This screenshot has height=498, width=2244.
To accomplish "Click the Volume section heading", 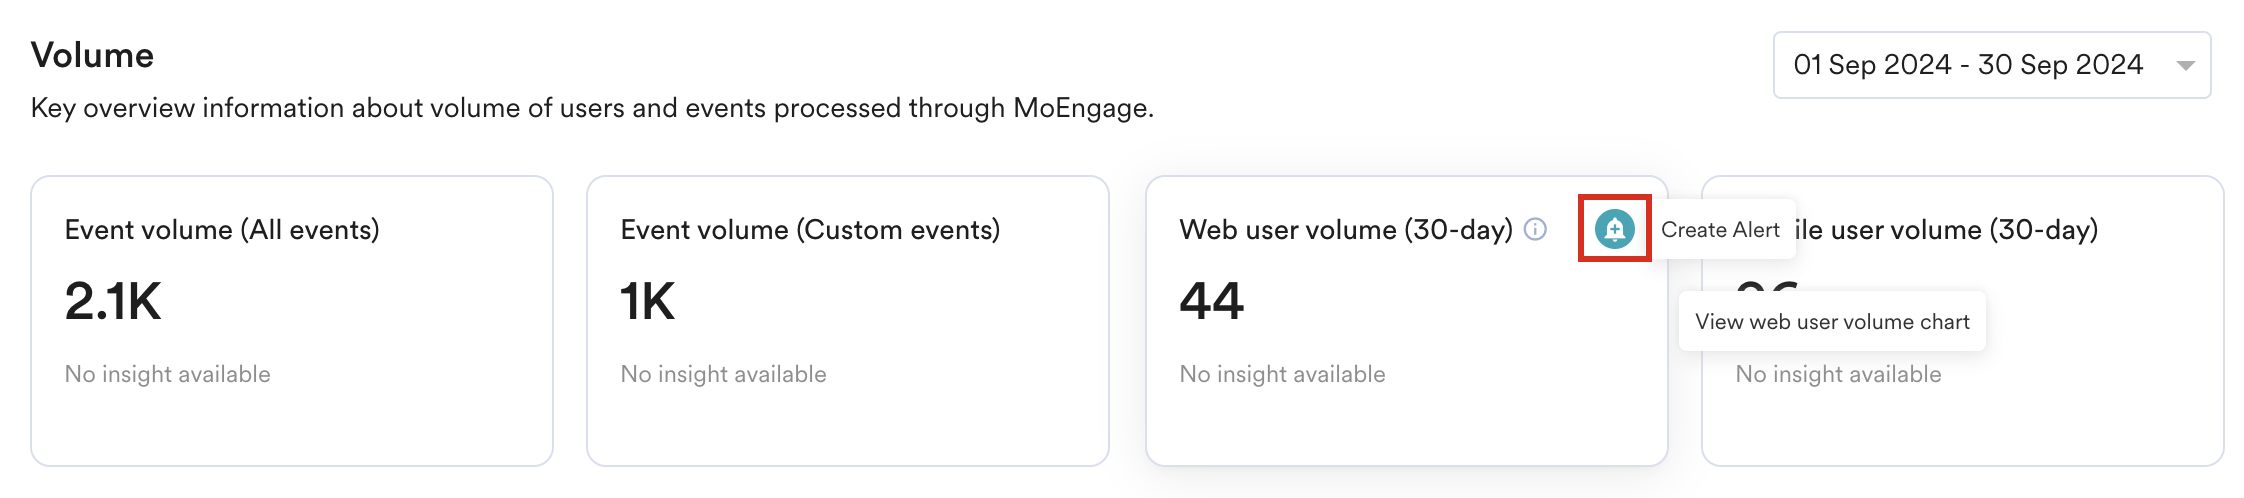I will click(x=92, y=55).
